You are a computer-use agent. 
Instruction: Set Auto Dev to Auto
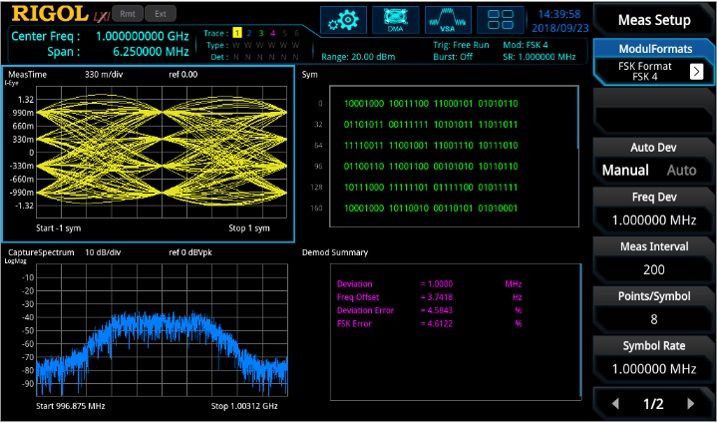pos(682,171)
